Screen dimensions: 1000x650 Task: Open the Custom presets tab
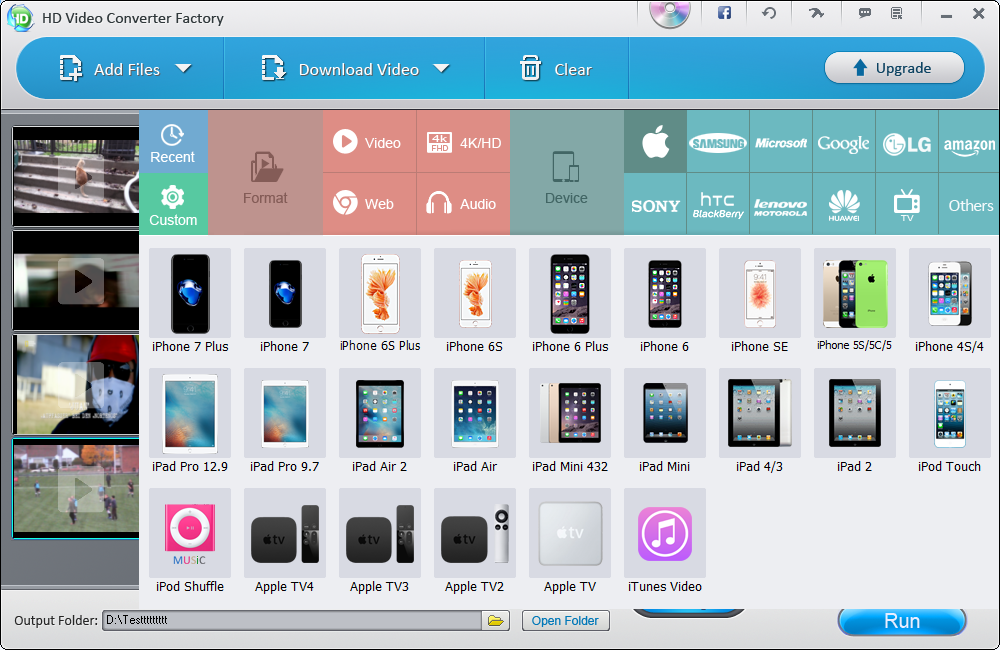pos(173,204)
